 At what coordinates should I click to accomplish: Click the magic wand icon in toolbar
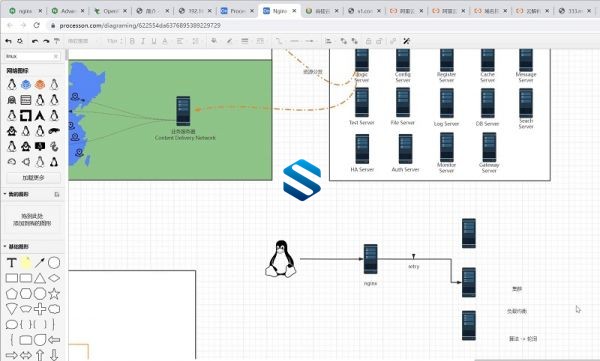pos(406,41)
